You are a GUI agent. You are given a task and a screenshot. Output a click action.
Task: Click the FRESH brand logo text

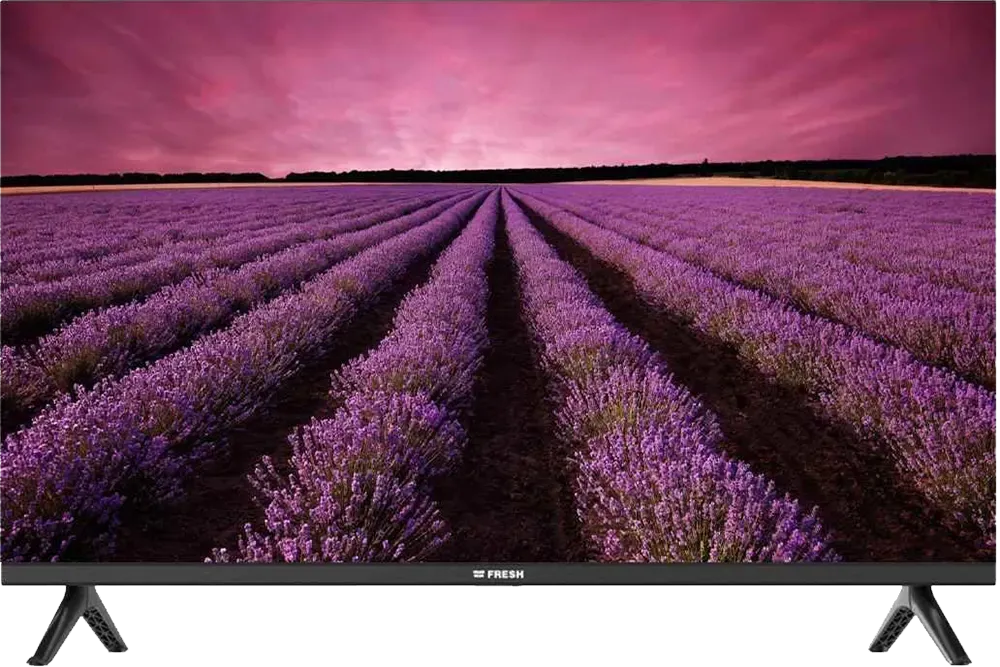[x=505, y=574]
